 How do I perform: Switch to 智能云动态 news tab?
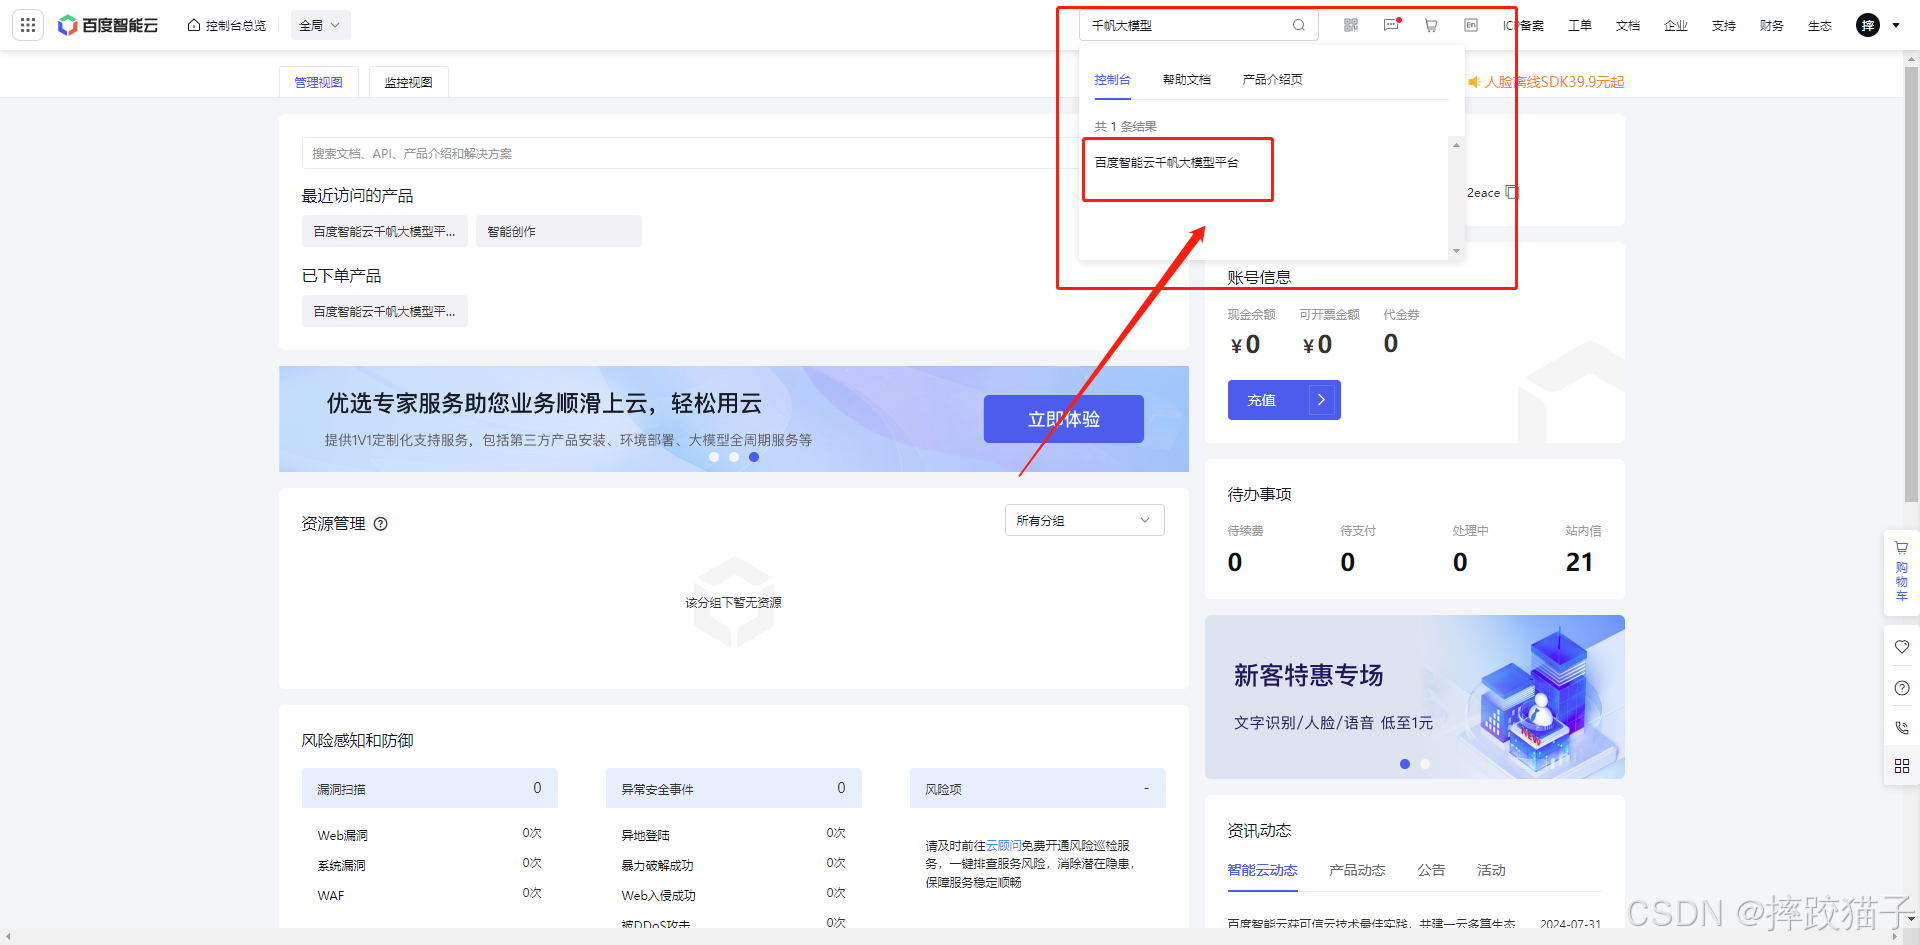point(1262,870)
